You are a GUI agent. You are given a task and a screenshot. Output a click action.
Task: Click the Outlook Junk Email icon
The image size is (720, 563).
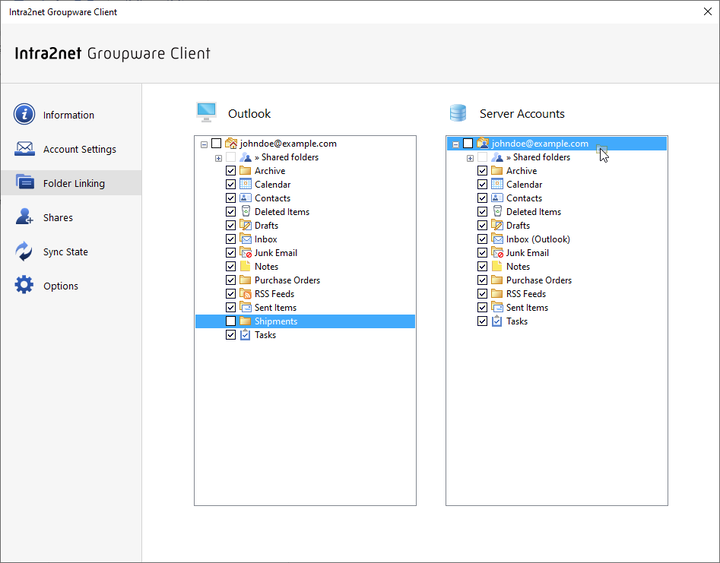(246, 253)
